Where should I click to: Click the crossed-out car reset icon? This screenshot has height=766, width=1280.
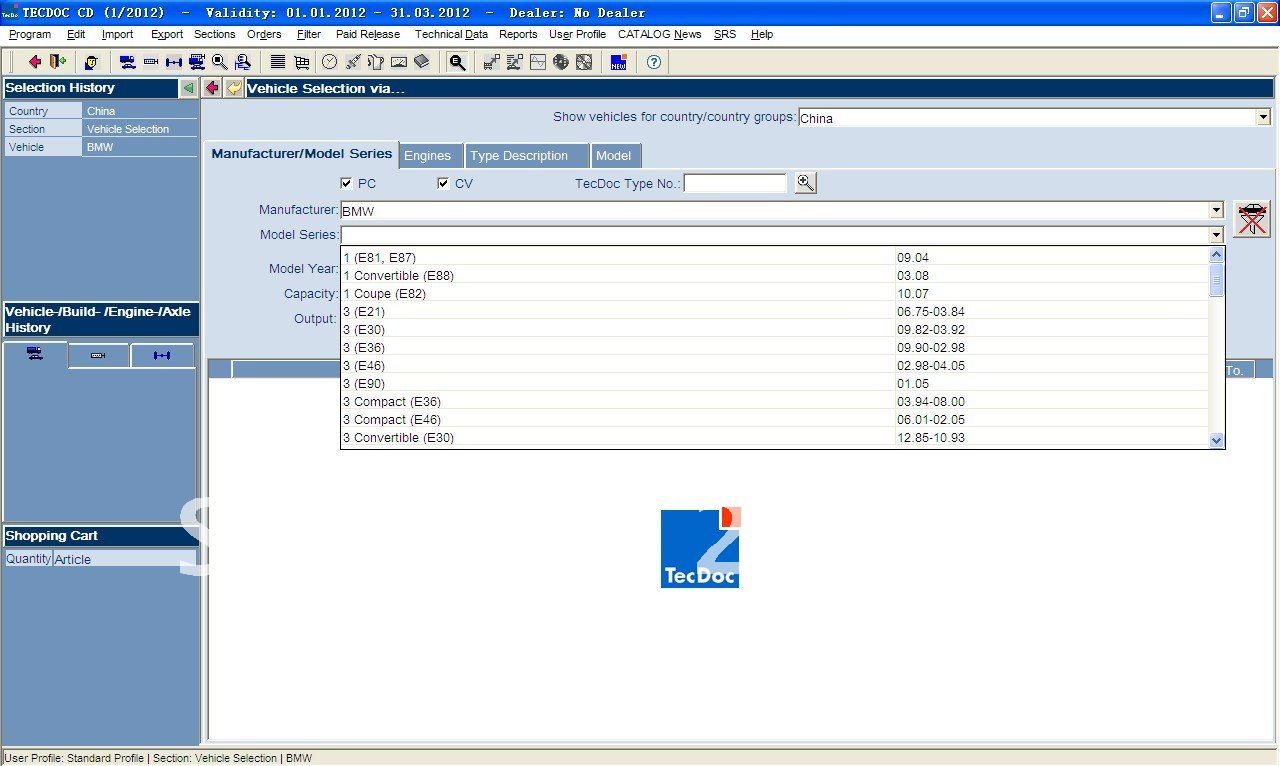click(x=1252, y=218)
